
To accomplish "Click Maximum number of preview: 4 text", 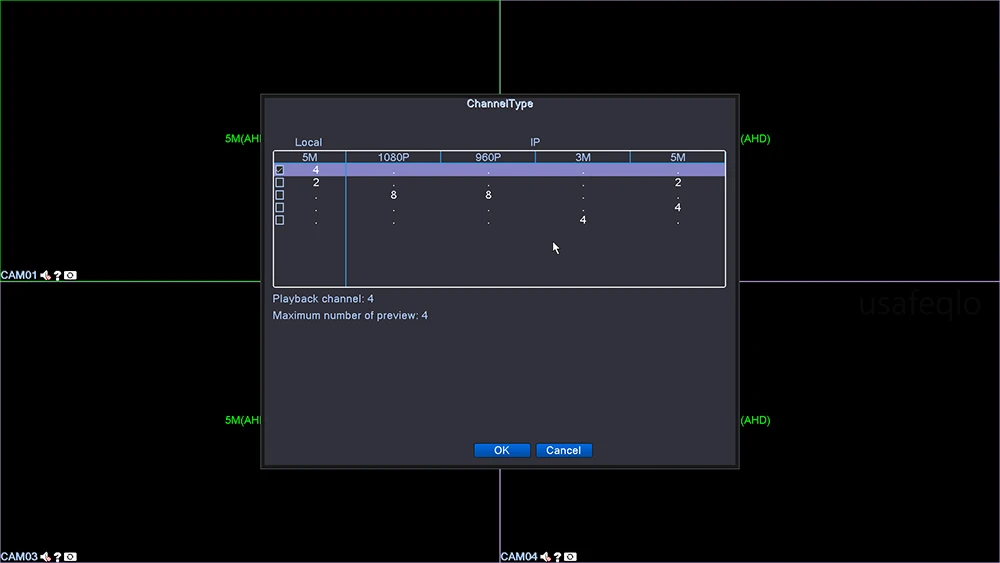I will click(350, 316).
